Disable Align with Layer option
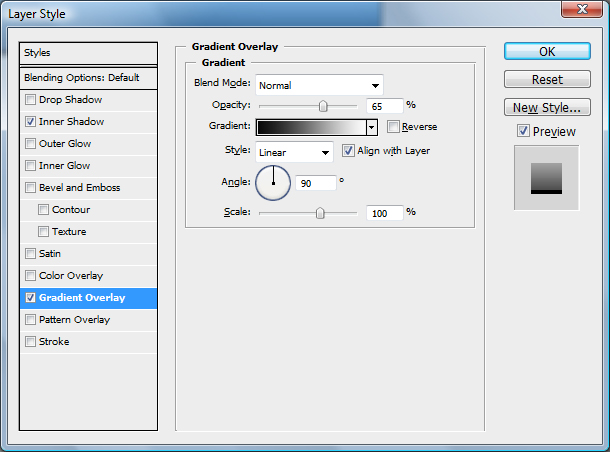 click(x=348, y=151)
